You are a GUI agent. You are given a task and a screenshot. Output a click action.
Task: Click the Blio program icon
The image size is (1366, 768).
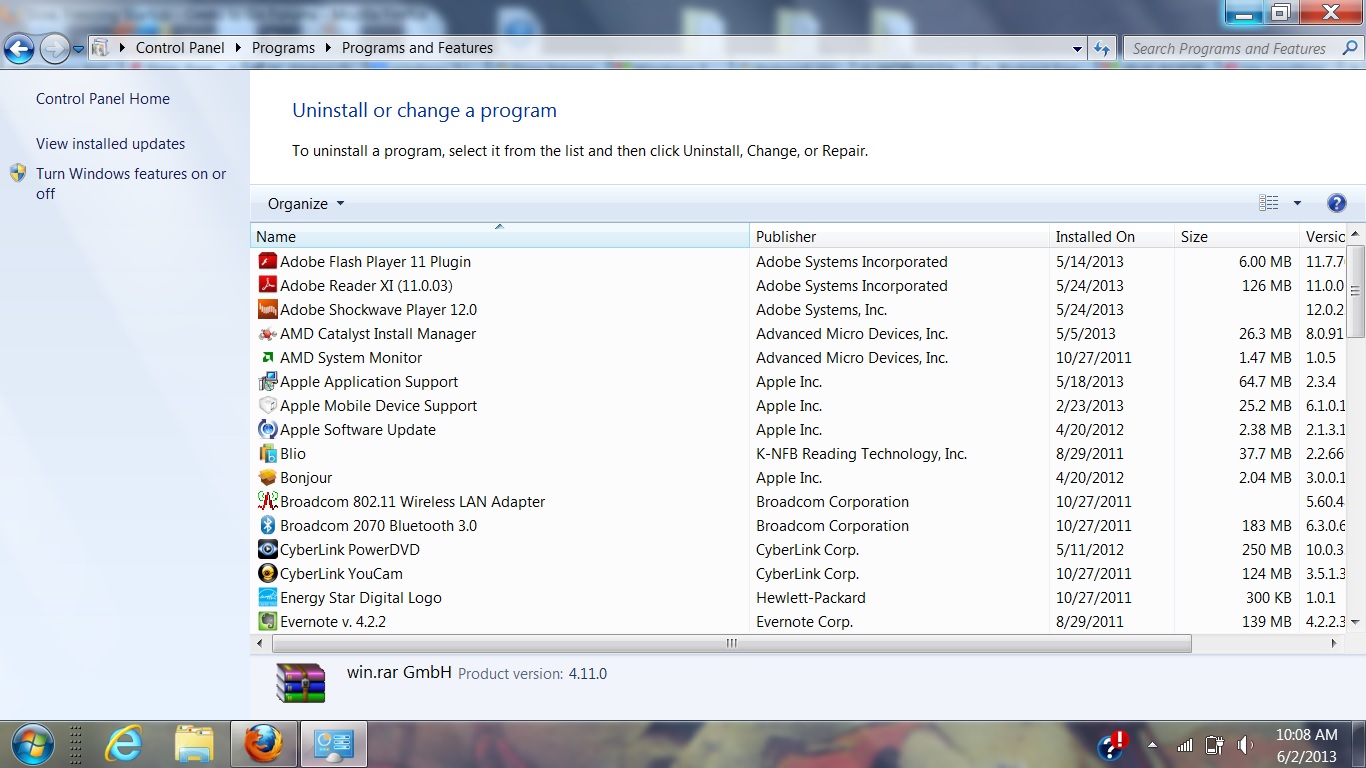pyautogui.click(x=267, y=454)
